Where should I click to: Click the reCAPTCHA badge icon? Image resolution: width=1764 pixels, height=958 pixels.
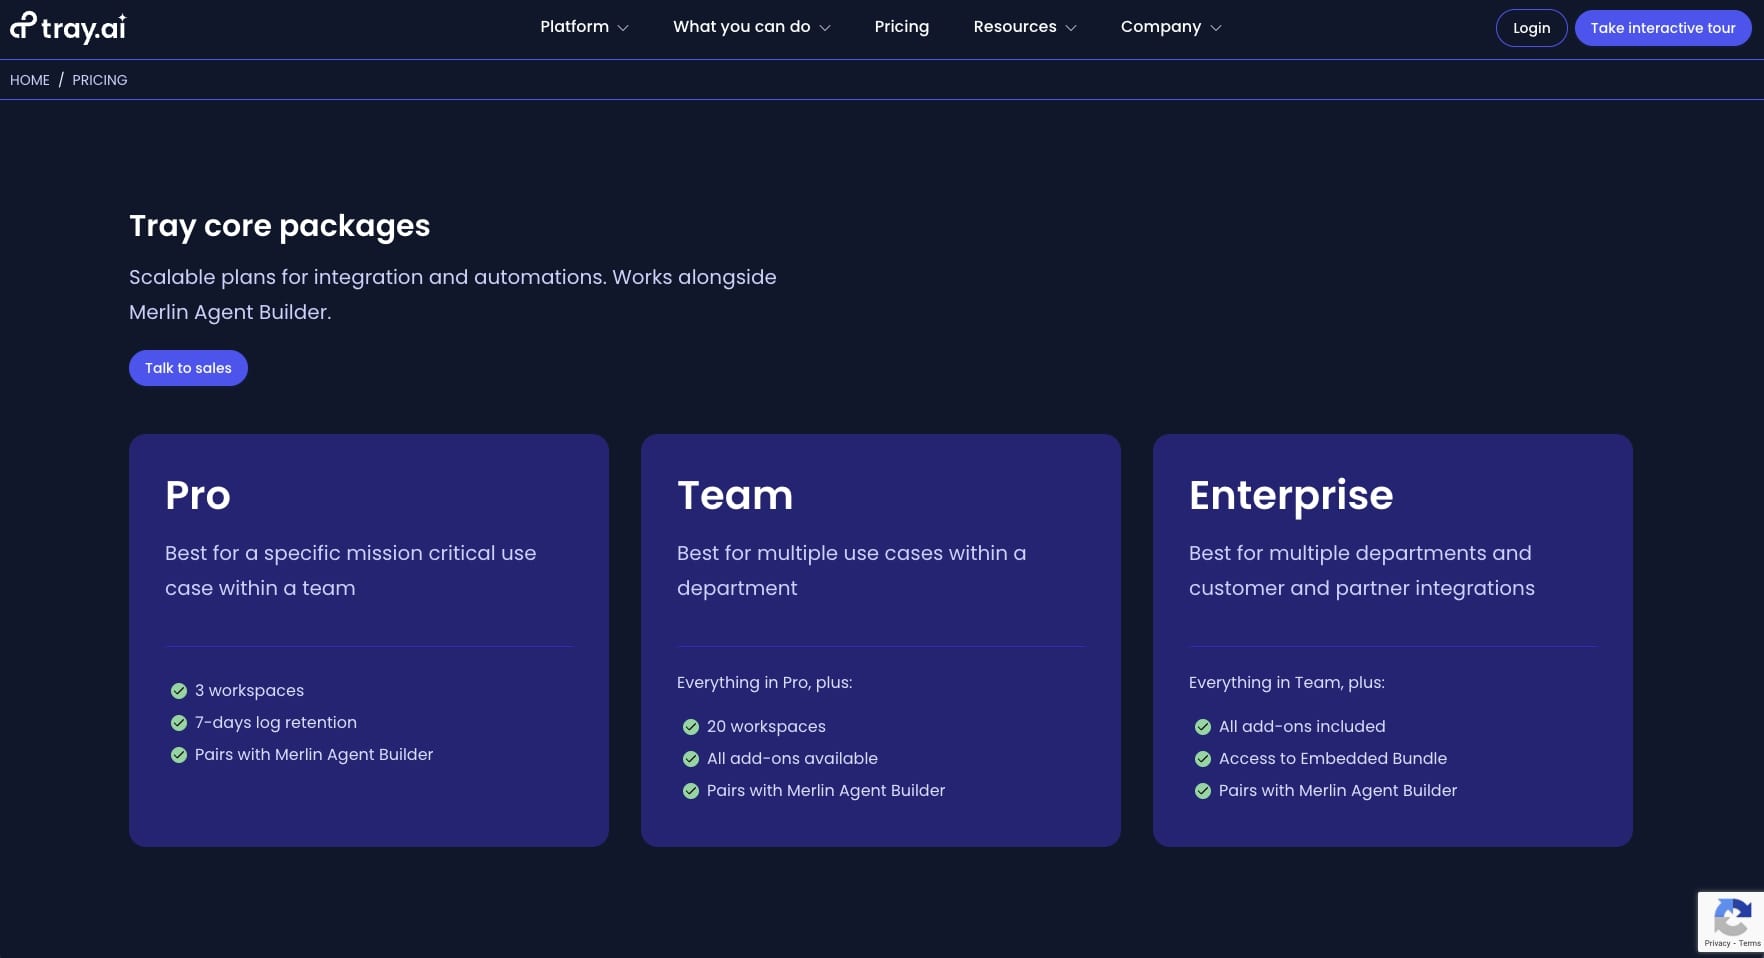1732,915
